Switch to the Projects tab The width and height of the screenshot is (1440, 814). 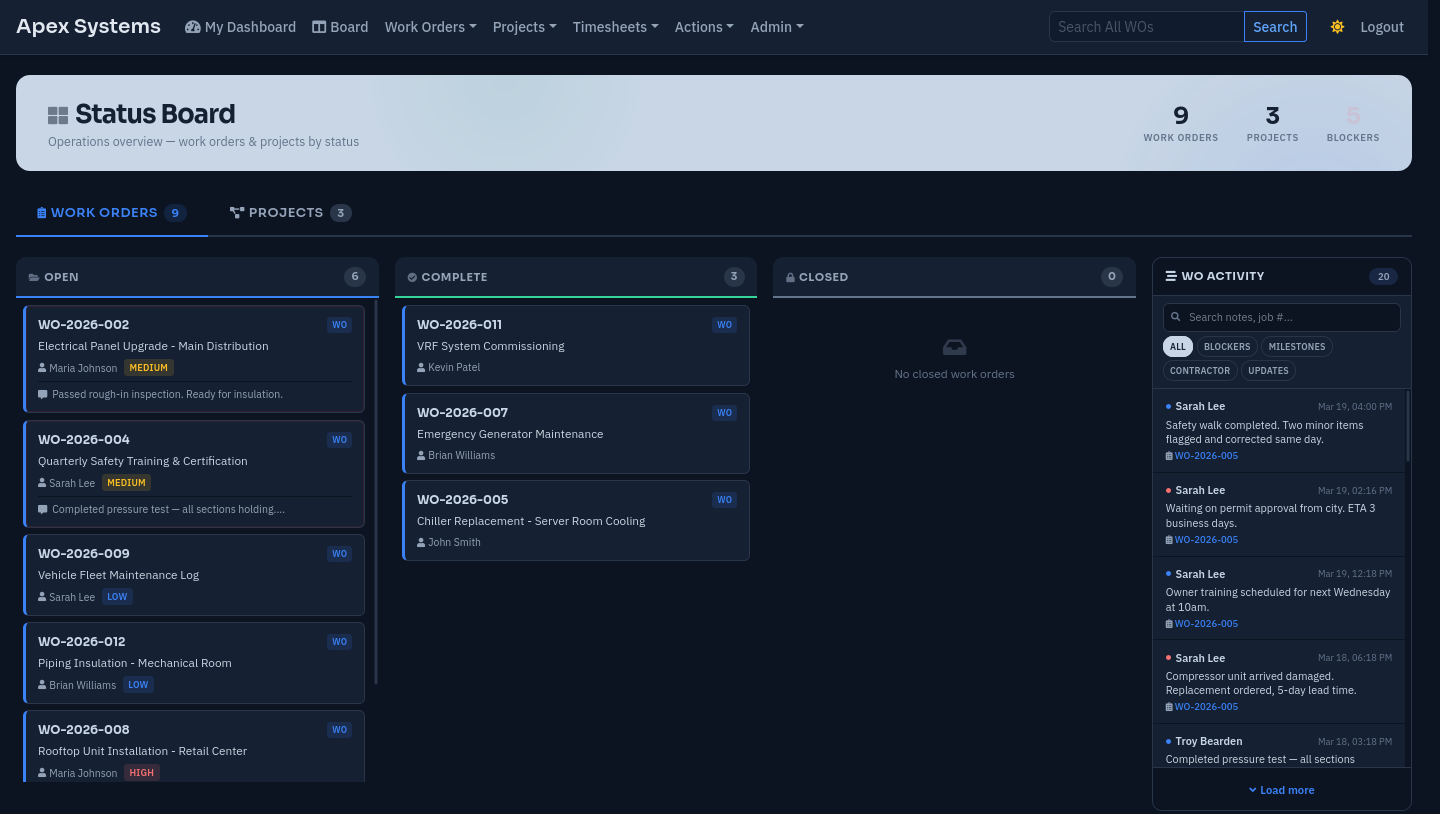289,213
